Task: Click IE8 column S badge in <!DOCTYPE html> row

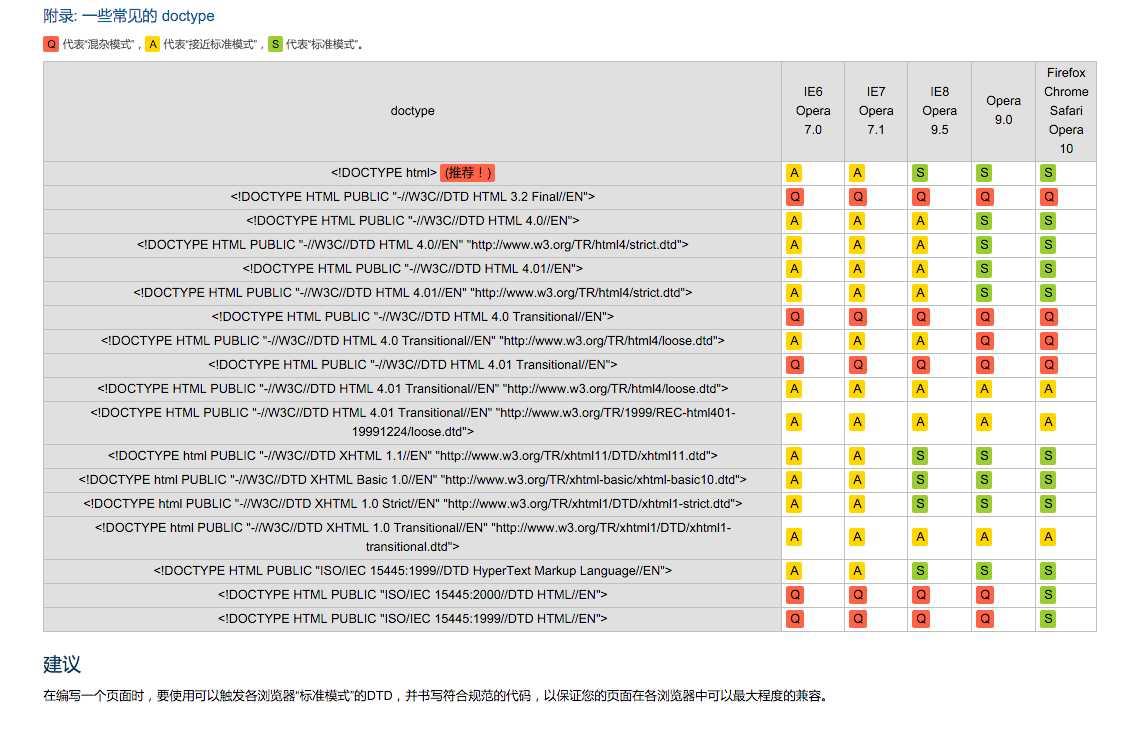Action: tap(921, 173)
